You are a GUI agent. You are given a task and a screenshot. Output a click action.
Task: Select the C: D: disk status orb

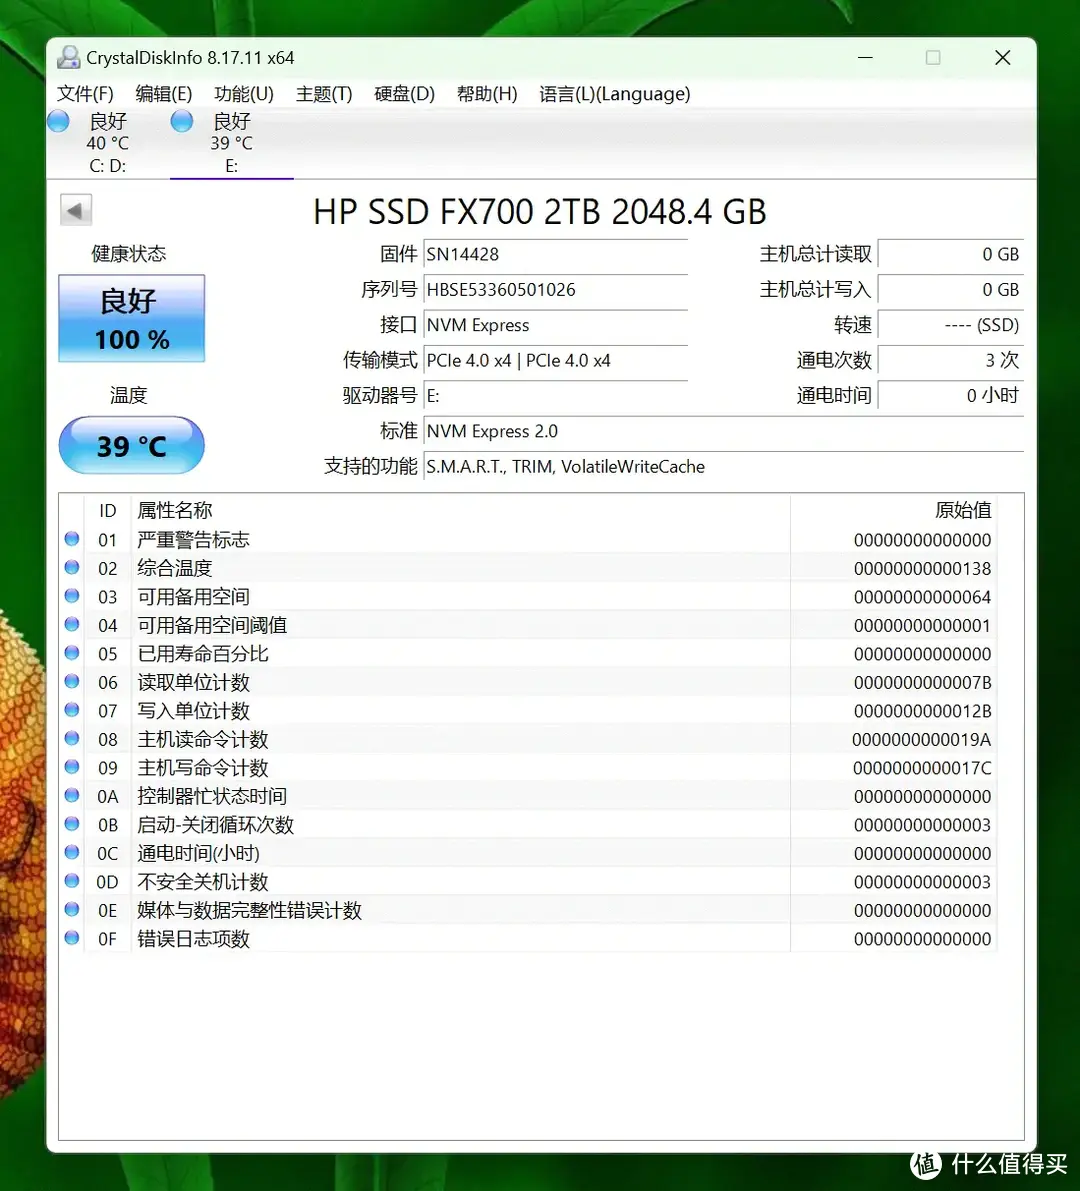point(58,122)
